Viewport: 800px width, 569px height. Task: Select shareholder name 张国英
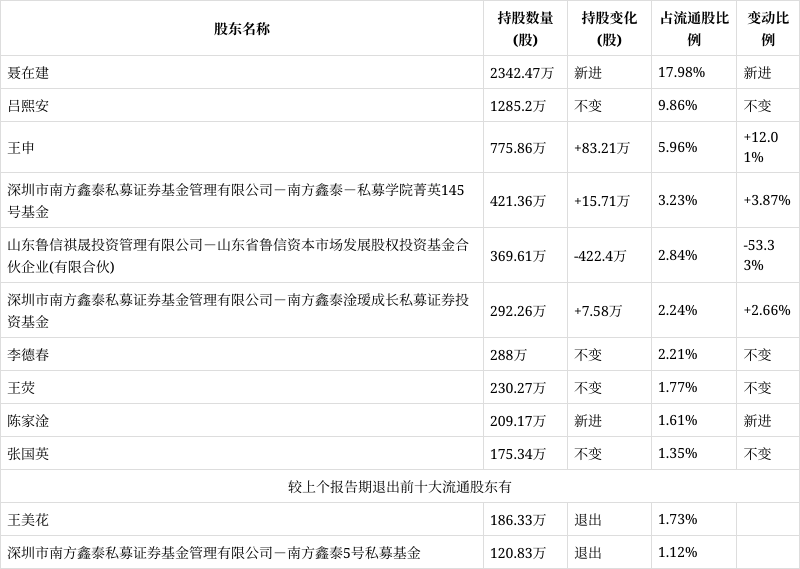(x=28, y=454)
